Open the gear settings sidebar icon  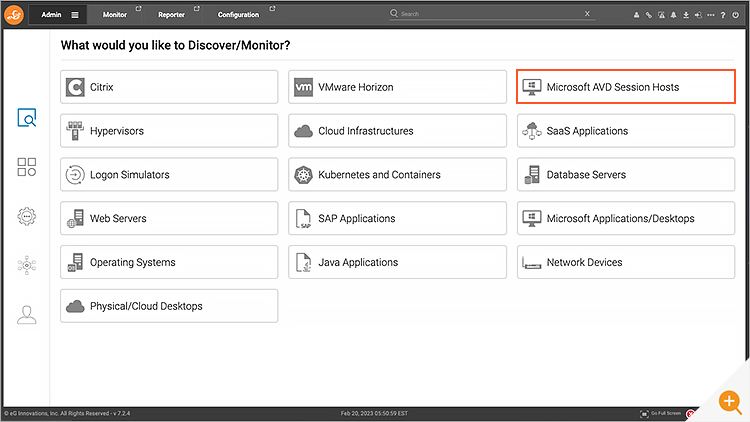coord(27,216)
